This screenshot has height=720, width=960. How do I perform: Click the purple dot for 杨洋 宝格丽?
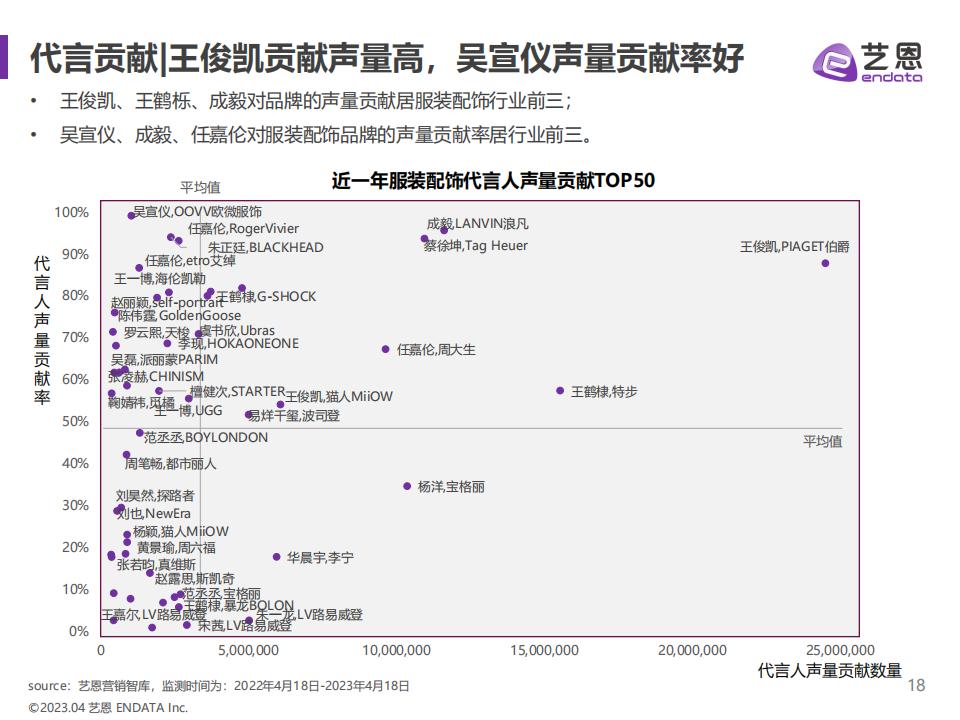[x=407, y=486]
